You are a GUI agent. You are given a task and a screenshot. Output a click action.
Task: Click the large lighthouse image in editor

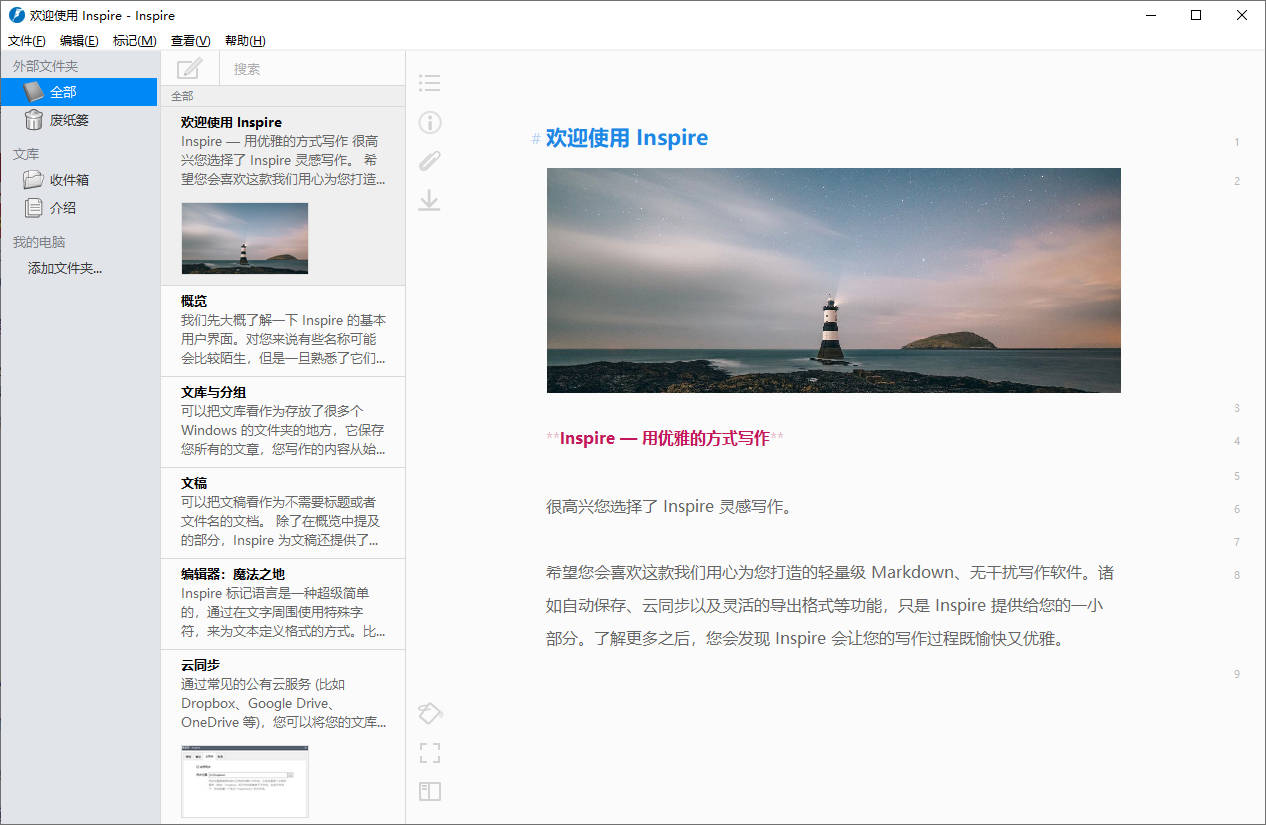[x=834, y=280]
